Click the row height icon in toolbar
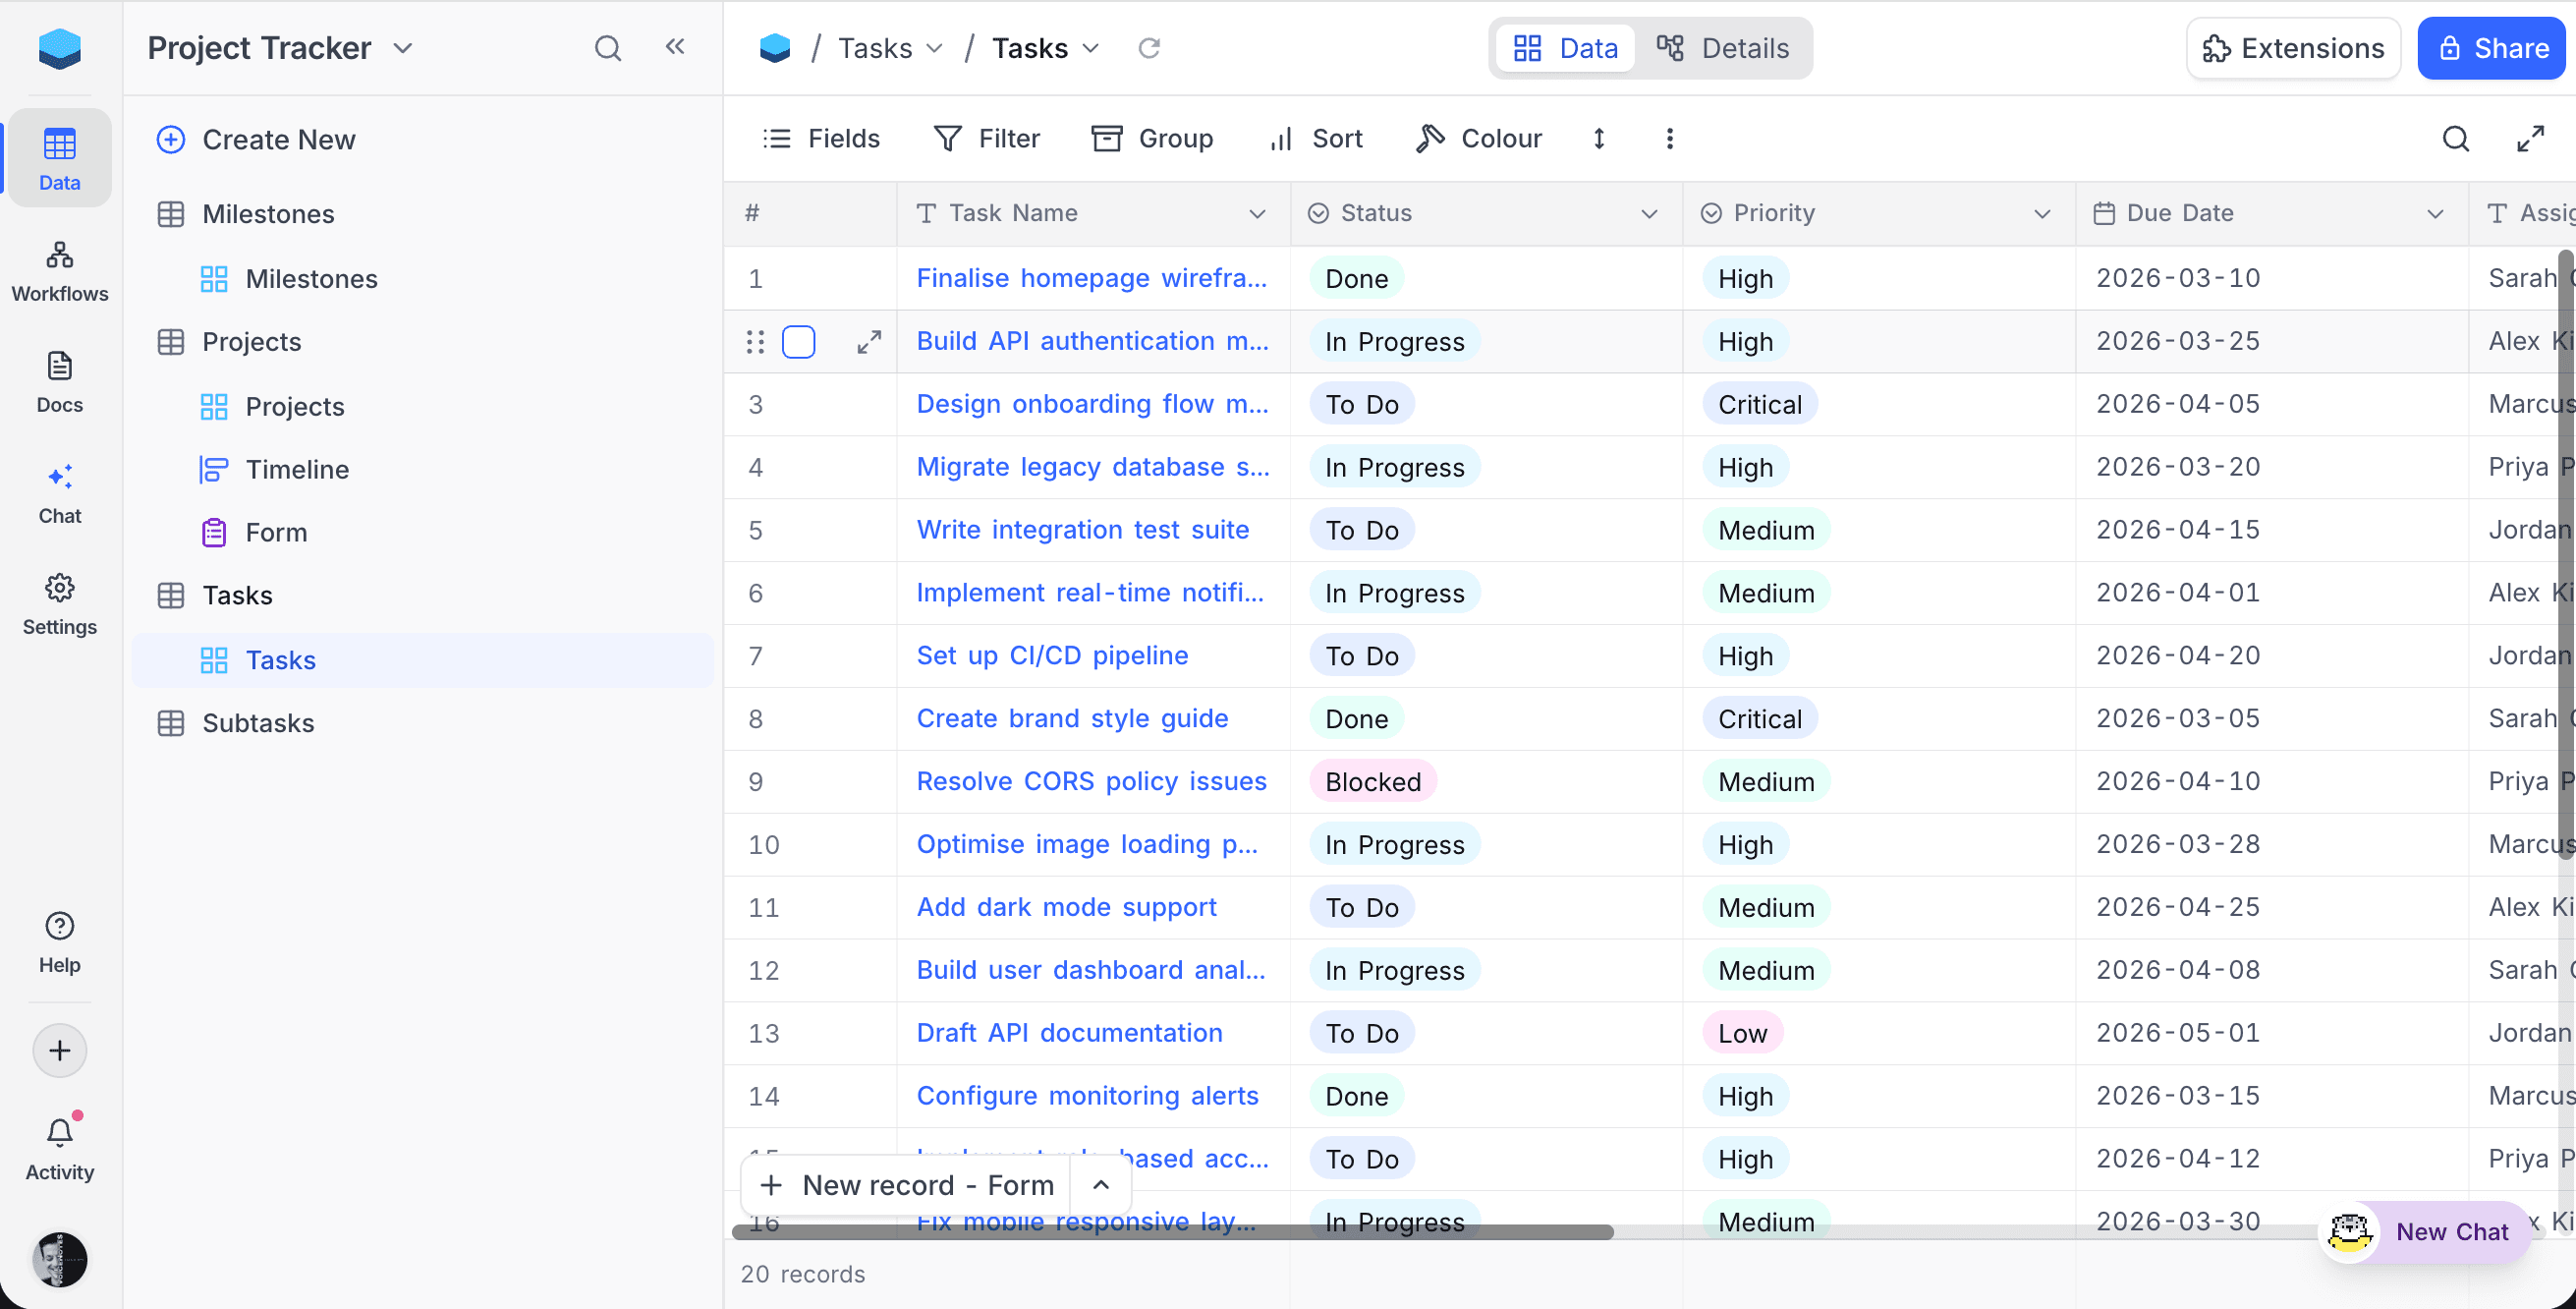Screen dimensions: 2576x1309 pyautogui.click(x=1599, y=139)
